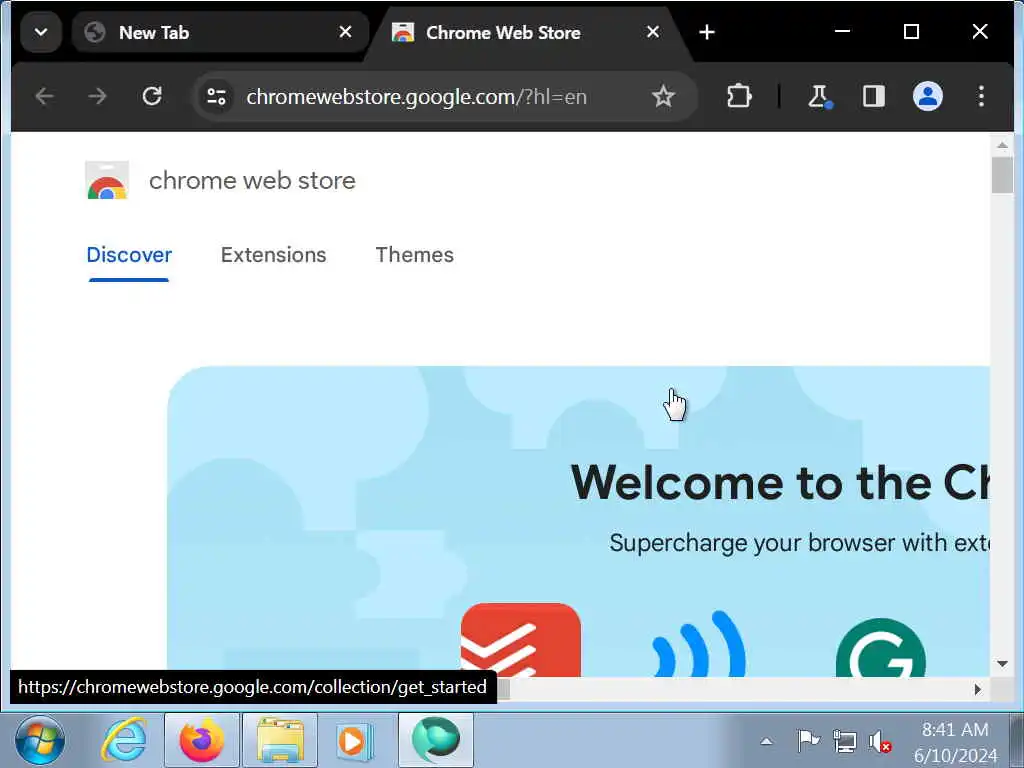
Task: Click the vertical scrollbar up arrow
Action: [1002, 145]
